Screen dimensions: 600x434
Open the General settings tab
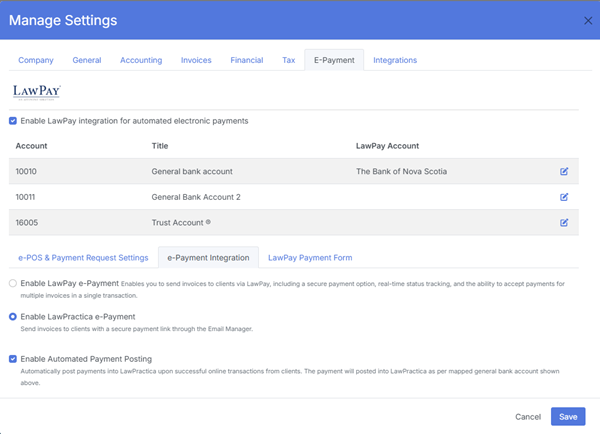coord(87,60)
